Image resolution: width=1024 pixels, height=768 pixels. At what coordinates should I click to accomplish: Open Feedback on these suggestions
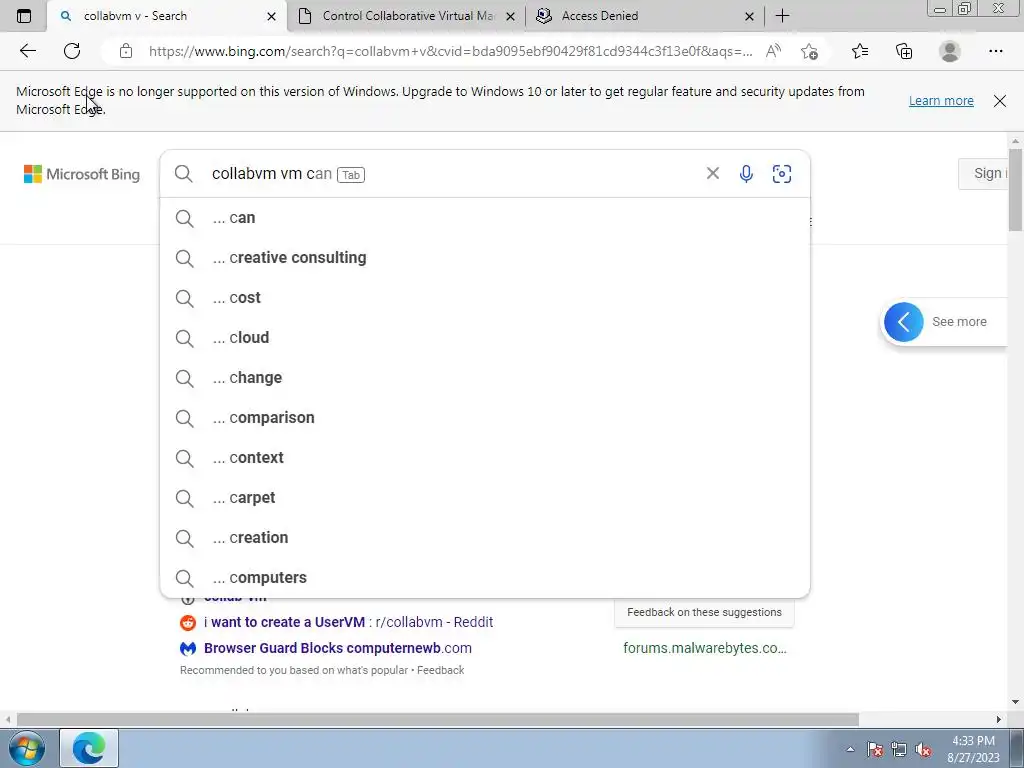coord(704,613)
